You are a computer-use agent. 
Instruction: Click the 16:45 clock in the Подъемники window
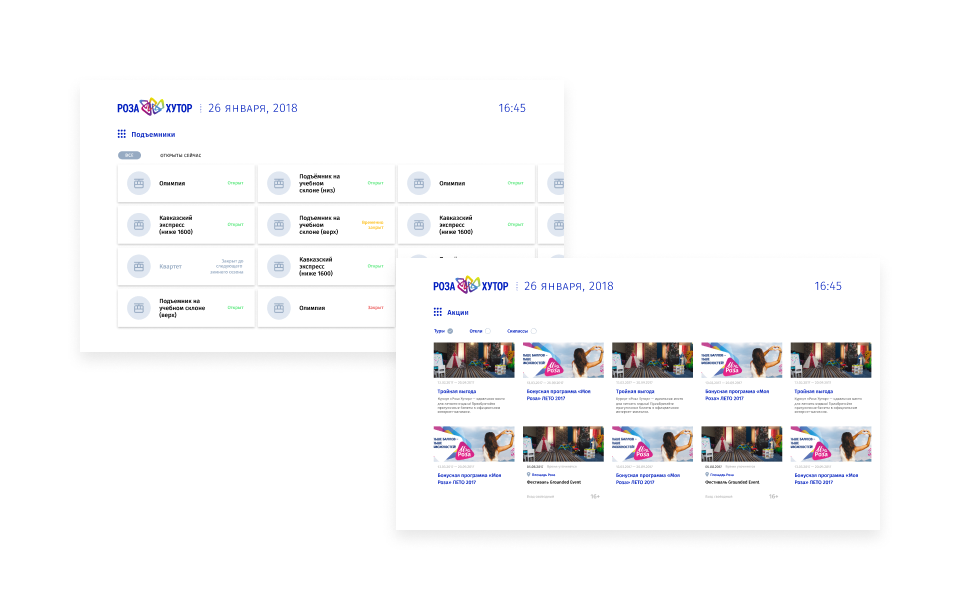tap(512, 108)
